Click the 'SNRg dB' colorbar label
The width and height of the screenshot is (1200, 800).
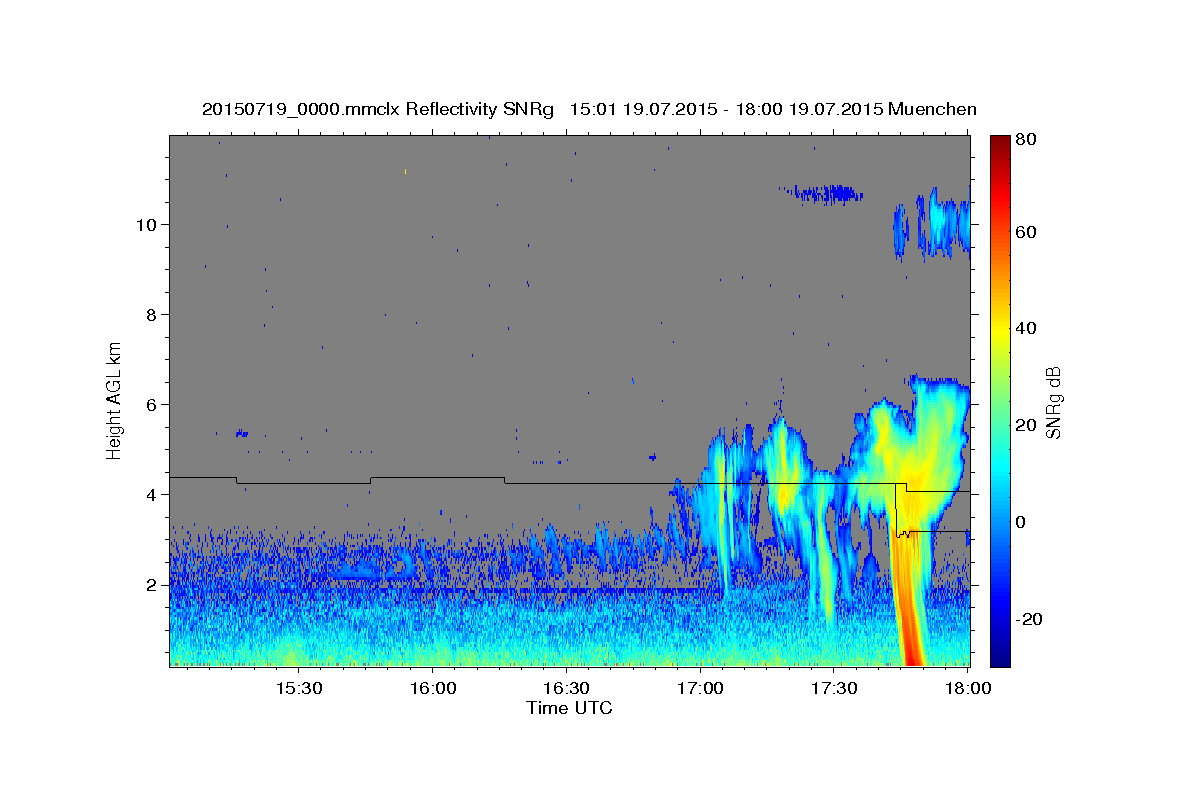tap(1052, 401)
